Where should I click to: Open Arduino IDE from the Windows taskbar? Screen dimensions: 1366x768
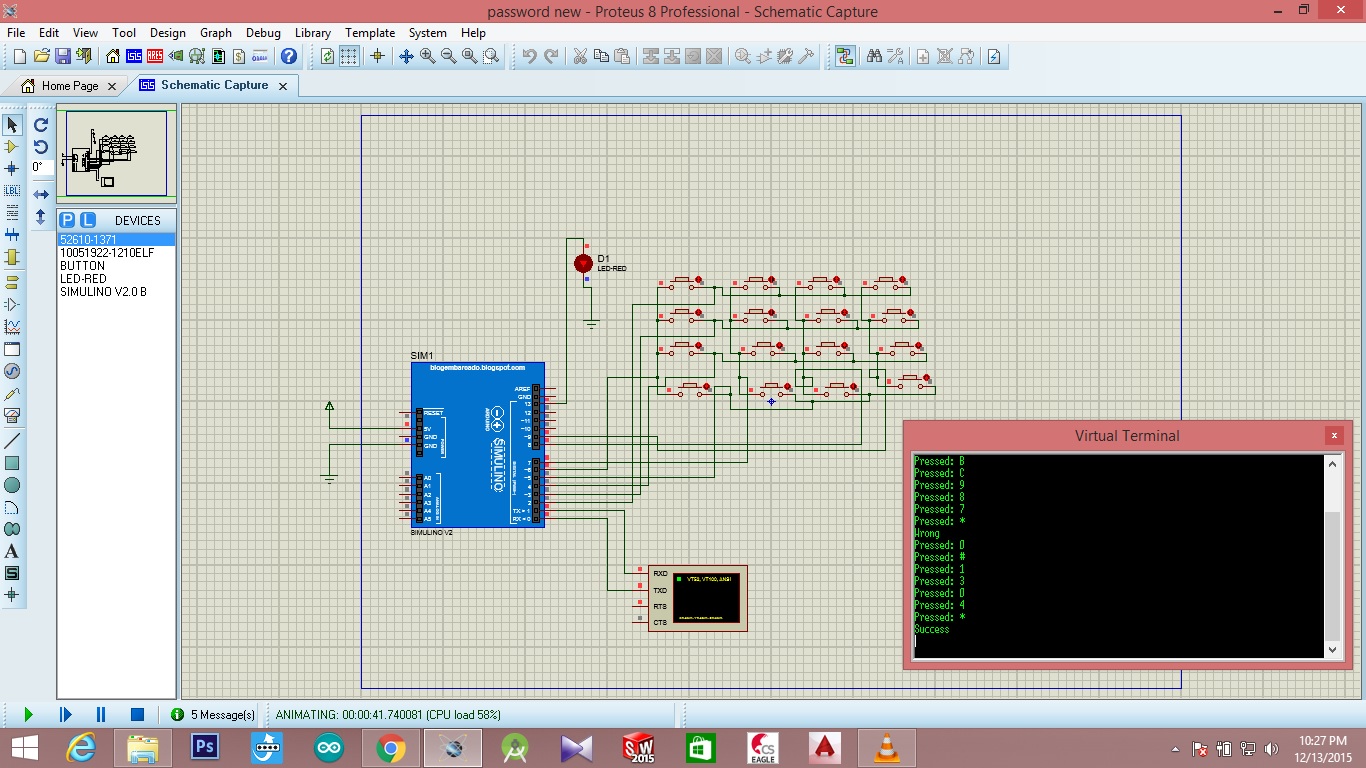(327, 747)
